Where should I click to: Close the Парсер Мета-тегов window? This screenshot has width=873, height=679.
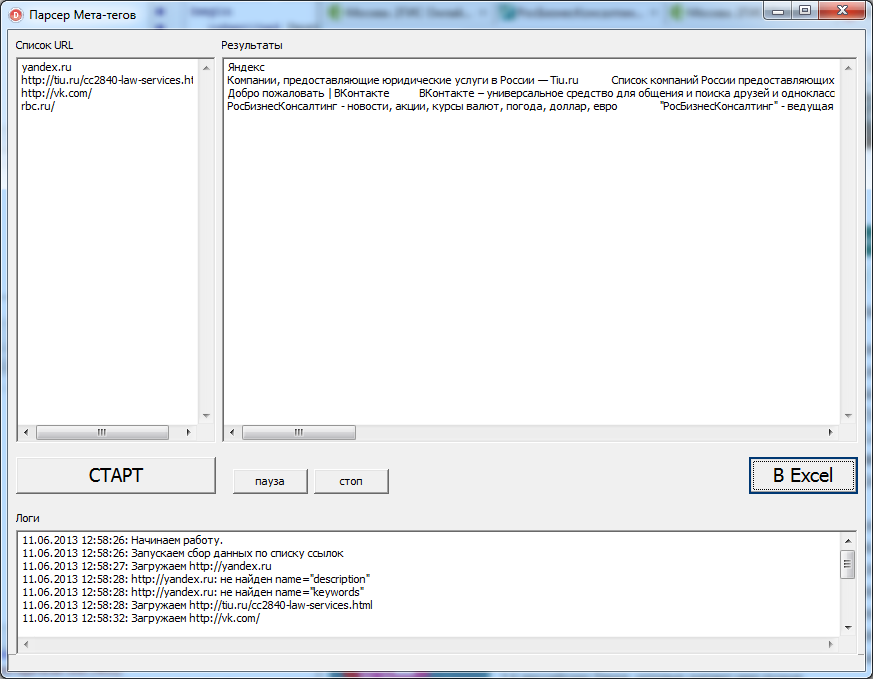coord(842,11)
